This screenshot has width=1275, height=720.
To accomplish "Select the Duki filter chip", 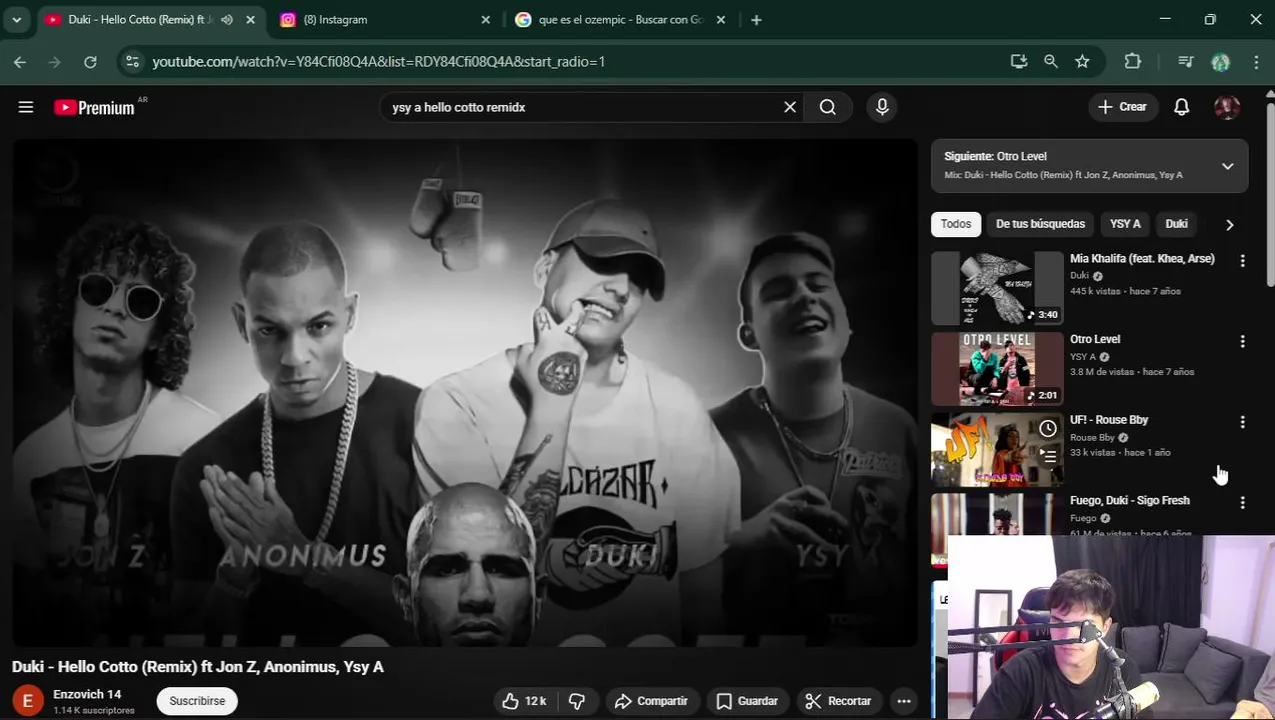I will (x=1176, y=224).
